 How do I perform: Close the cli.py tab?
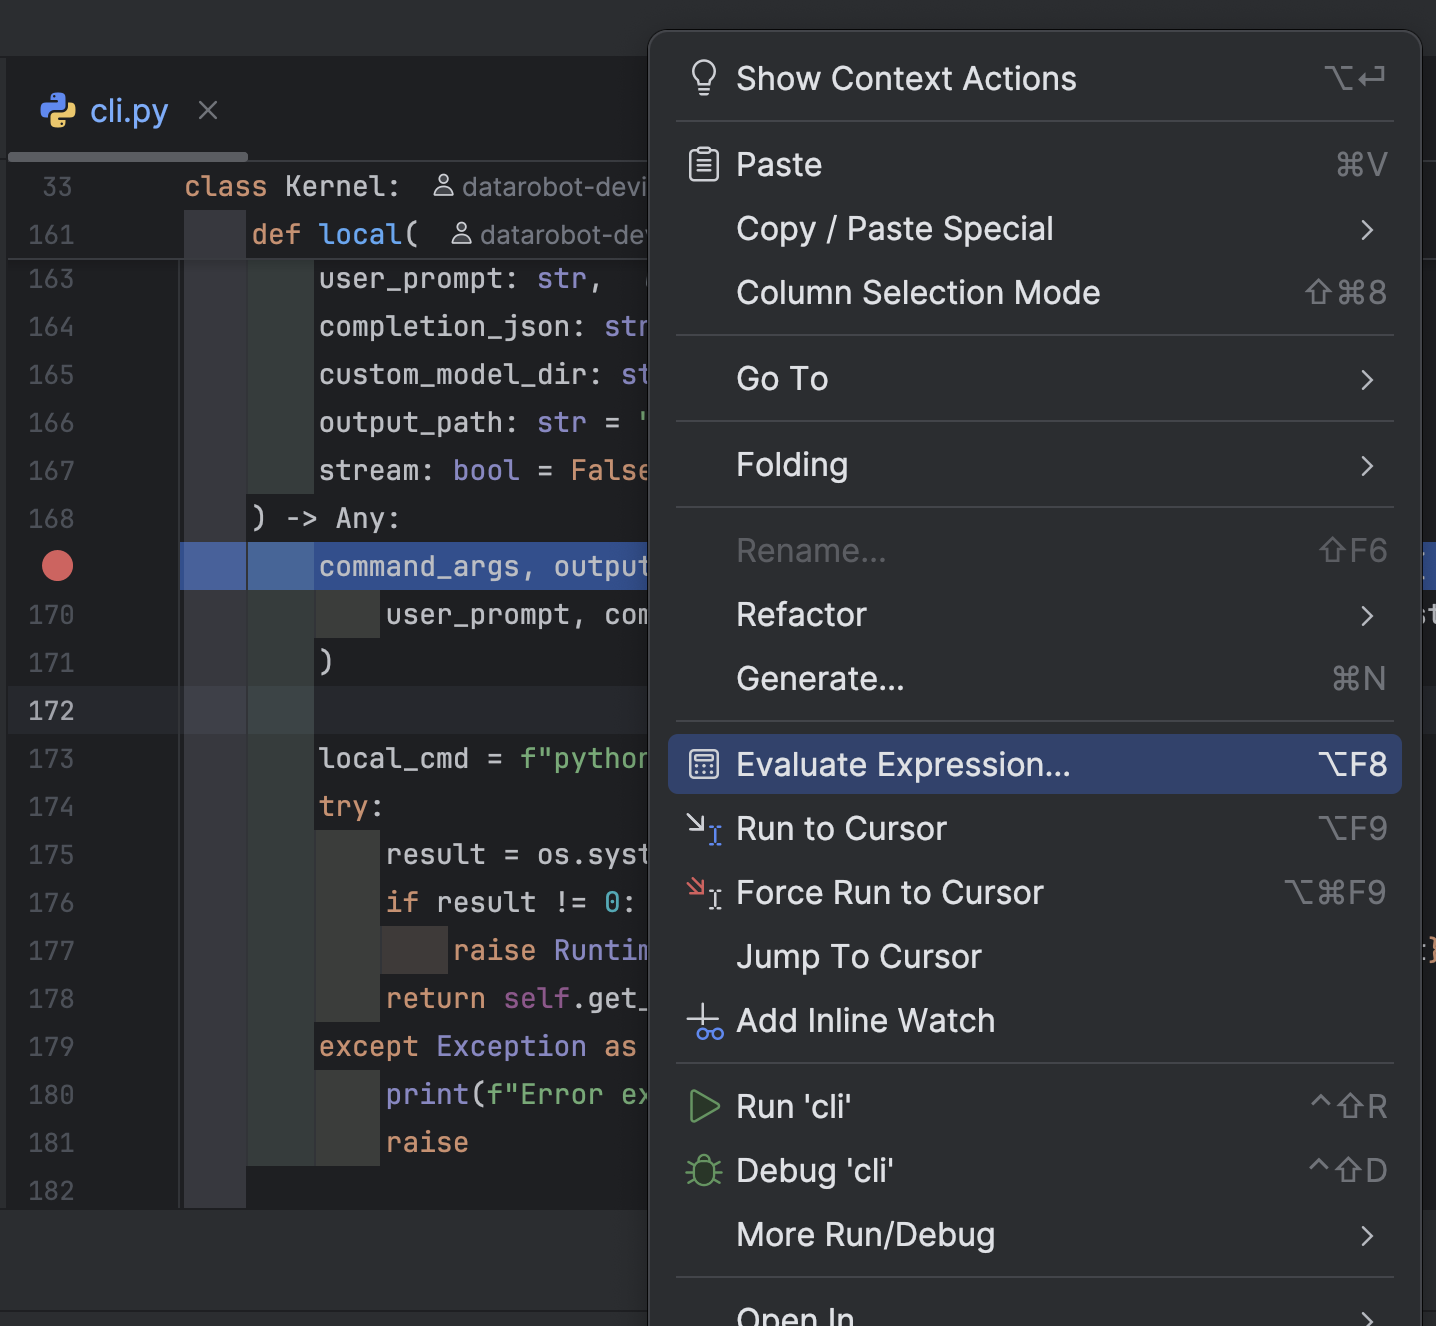(x=208, y=111)
